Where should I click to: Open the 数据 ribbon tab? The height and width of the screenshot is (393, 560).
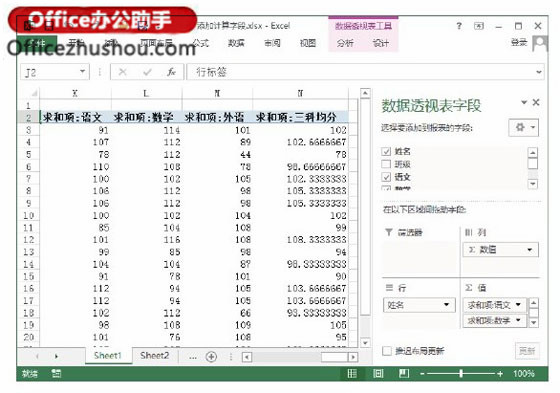(236, 43)
